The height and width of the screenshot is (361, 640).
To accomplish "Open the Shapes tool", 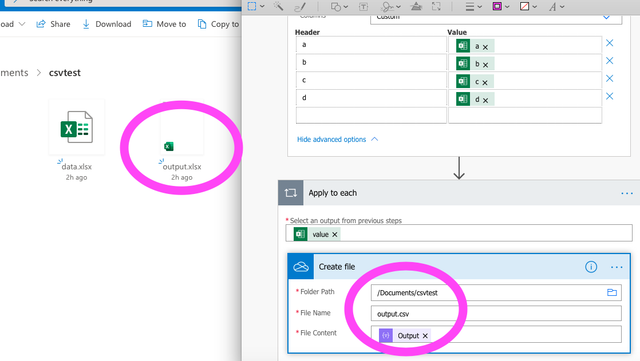I will (336, 7).
